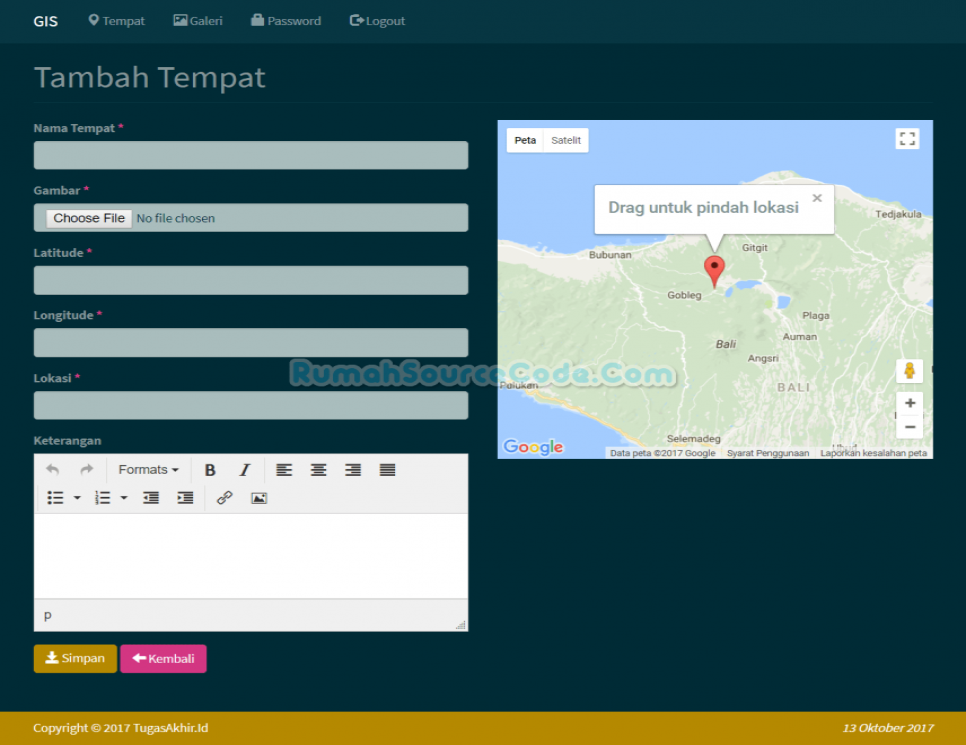Viewport: 966px width, 745px height.
Task: Switch the map to Satelit view
Action: tap(566, 140)
